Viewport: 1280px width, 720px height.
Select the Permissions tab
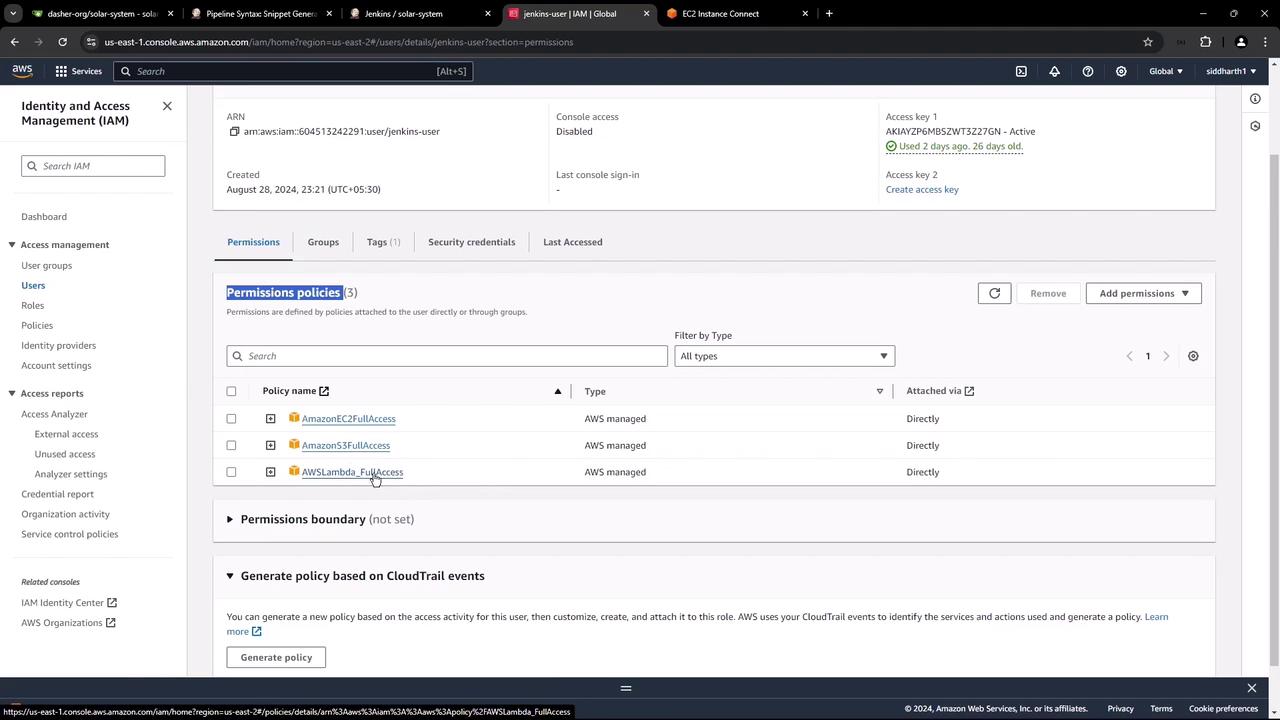coord(253,242)
